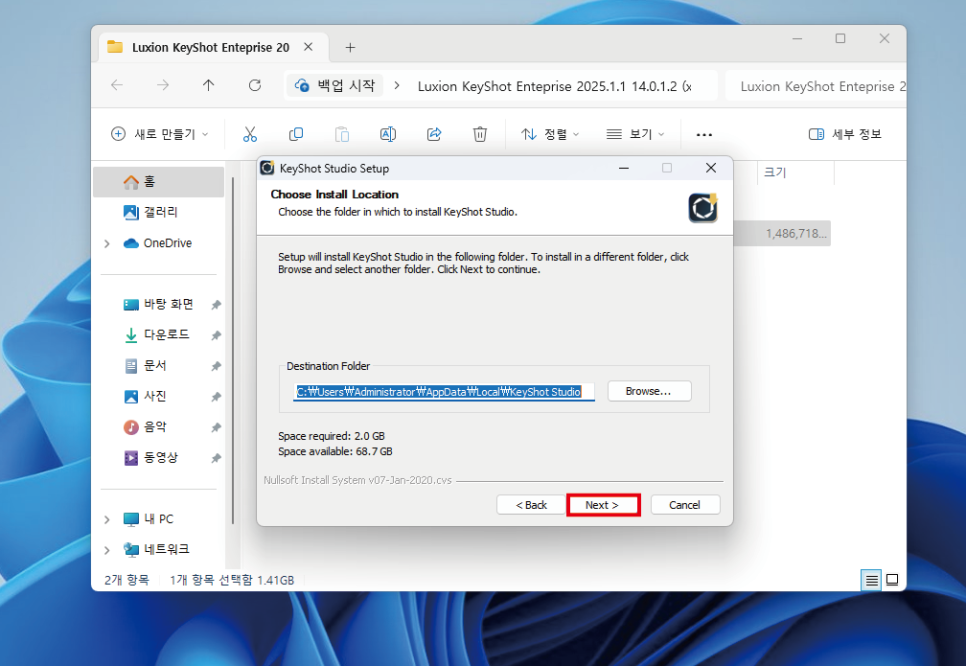The image size is (966, 666).
Task: Click the pin icon beside 동영상
Action: (x=216, y=458)
